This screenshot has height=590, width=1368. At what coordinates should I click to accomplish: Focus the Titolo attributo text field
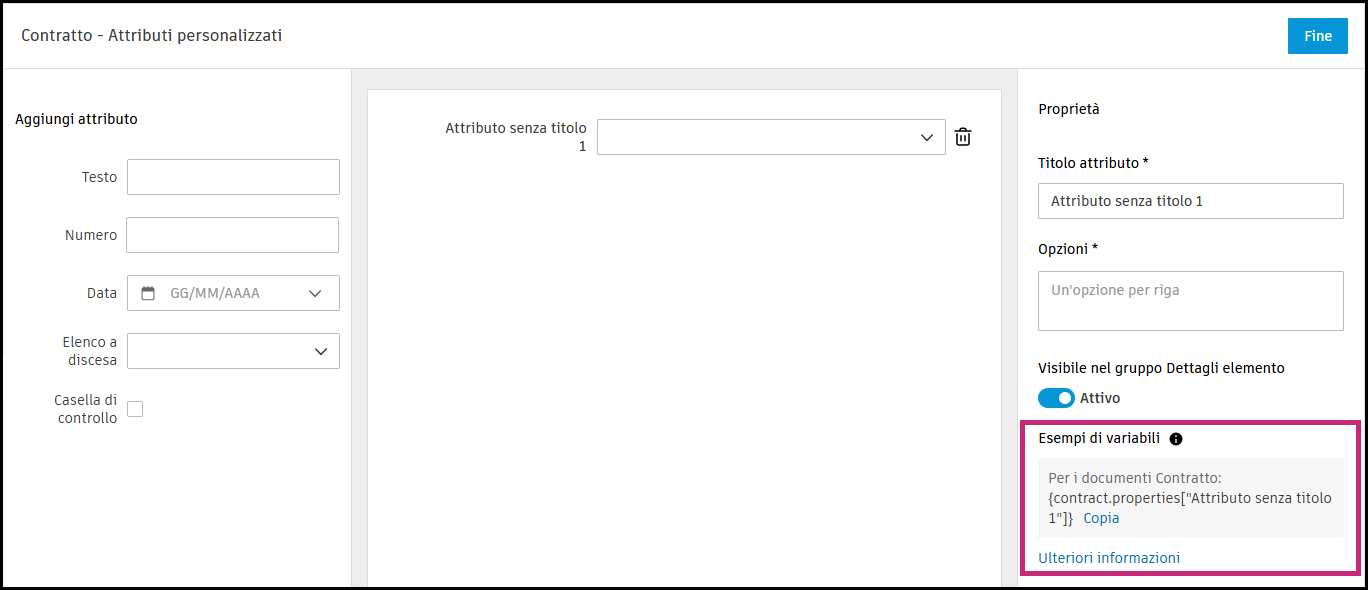coord(1190,201)
